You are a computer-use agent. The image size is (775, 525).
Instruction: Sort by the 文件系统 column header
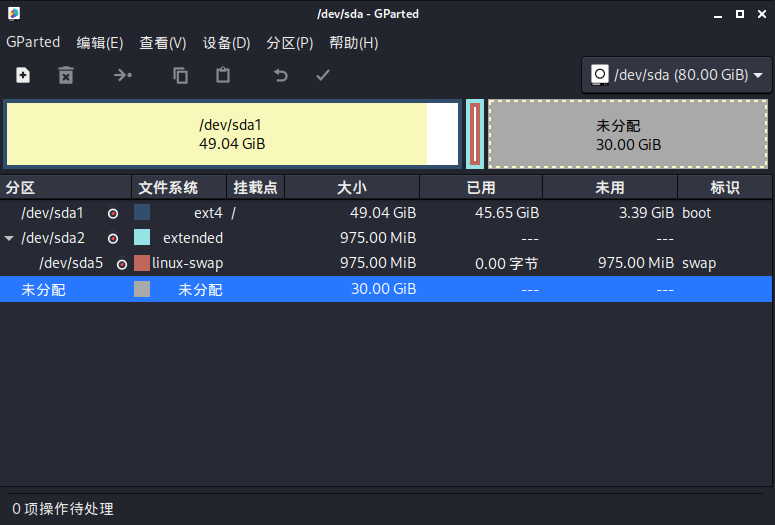[179, 187]
